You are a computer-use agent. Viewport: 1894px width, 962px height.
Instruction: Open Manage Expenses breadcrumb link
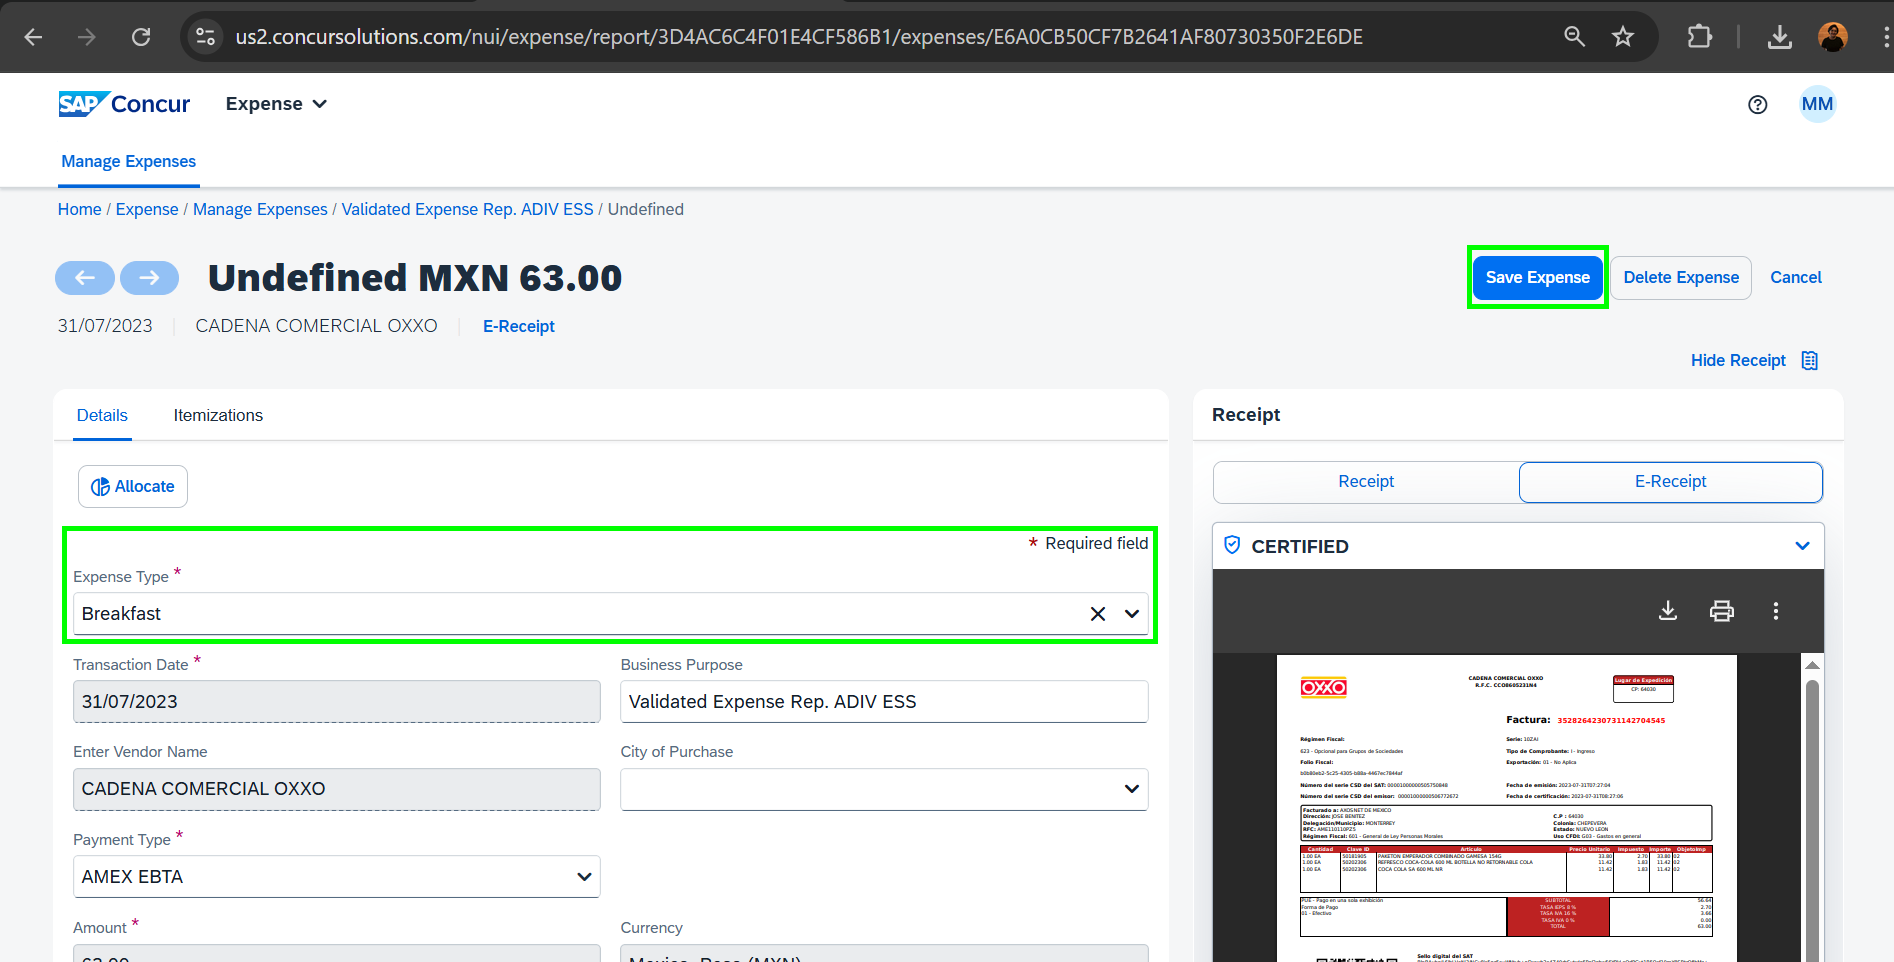(260, 210)
